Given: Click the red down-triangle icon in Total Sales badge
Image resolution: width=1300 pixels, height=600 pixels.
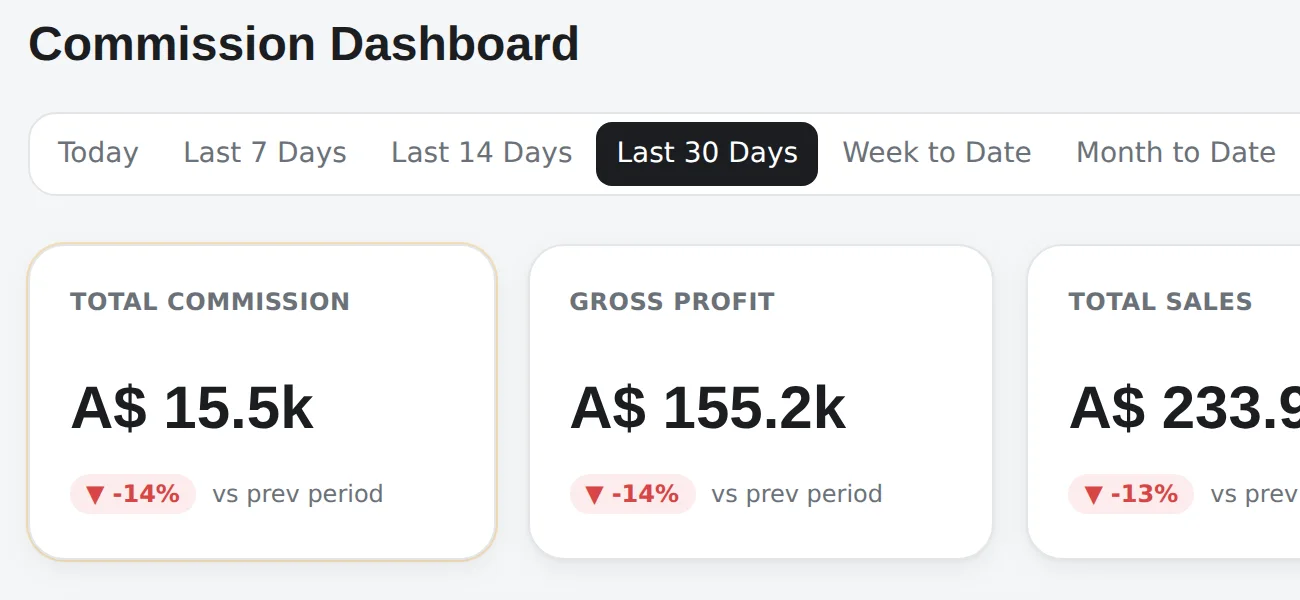Looking at the screenshot, I should click(x=1094, y=494).
